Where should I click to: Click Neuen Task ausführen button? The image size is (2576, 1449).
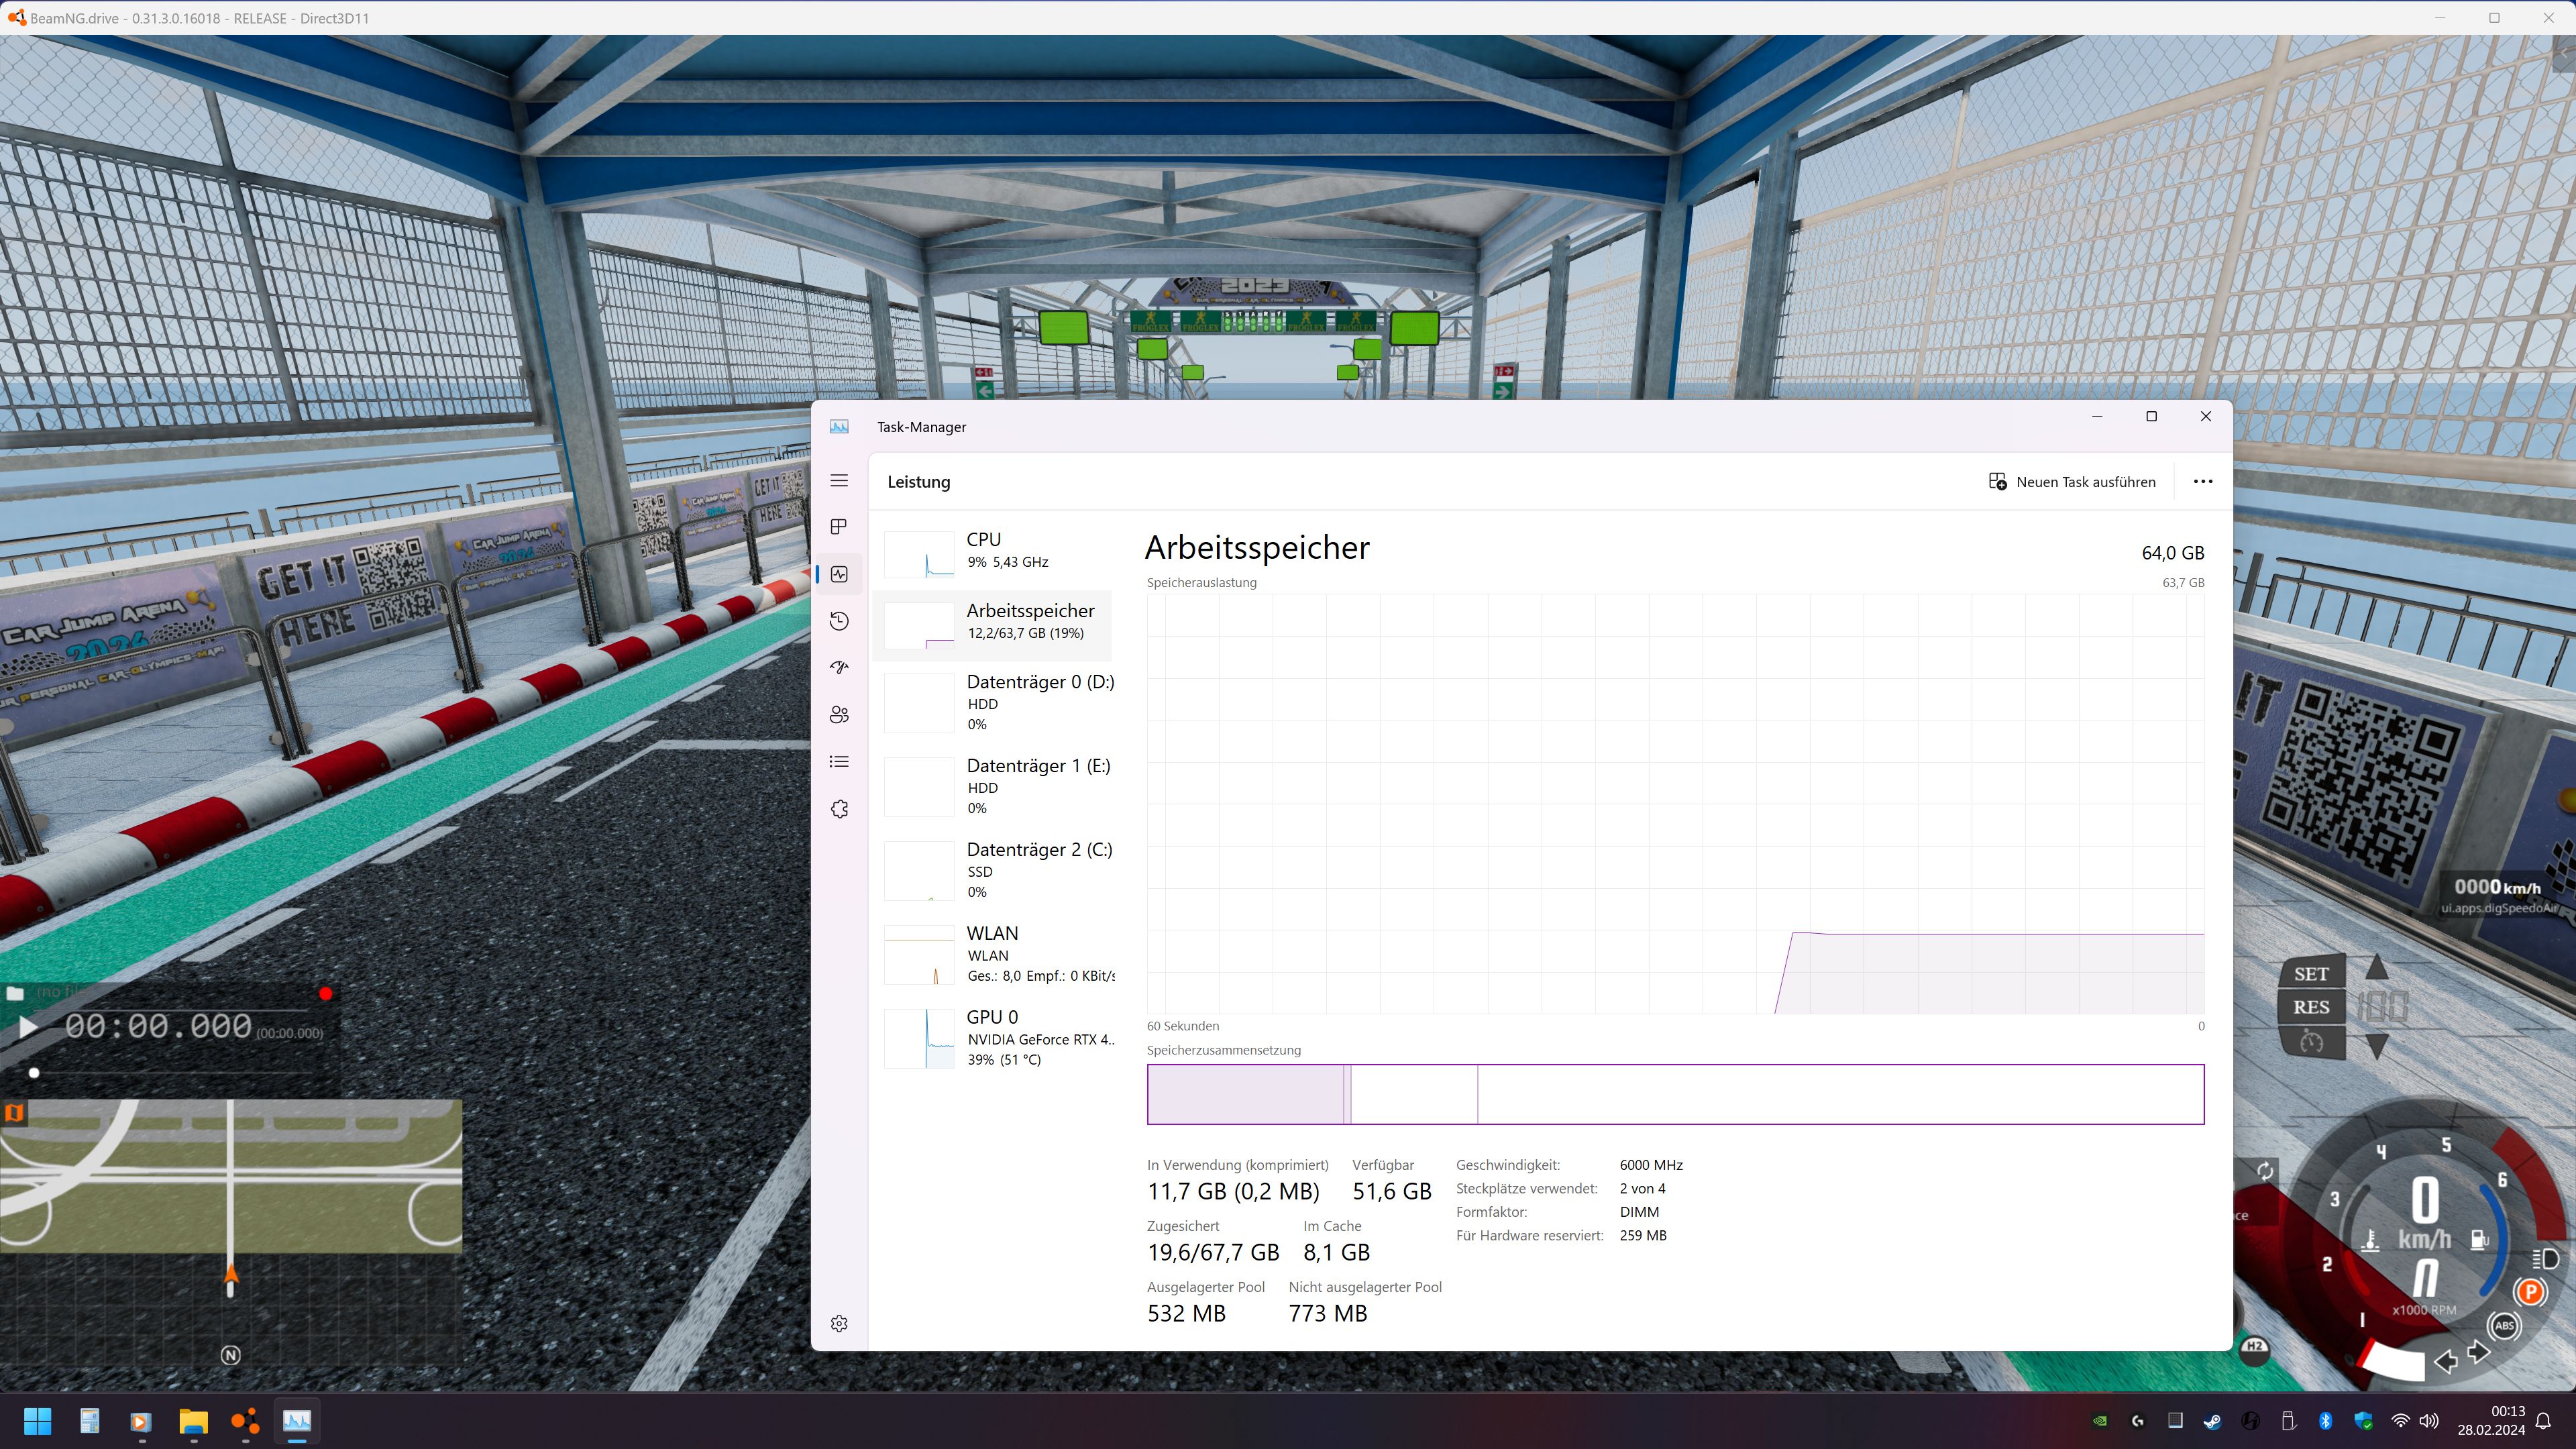[2072, 482]
